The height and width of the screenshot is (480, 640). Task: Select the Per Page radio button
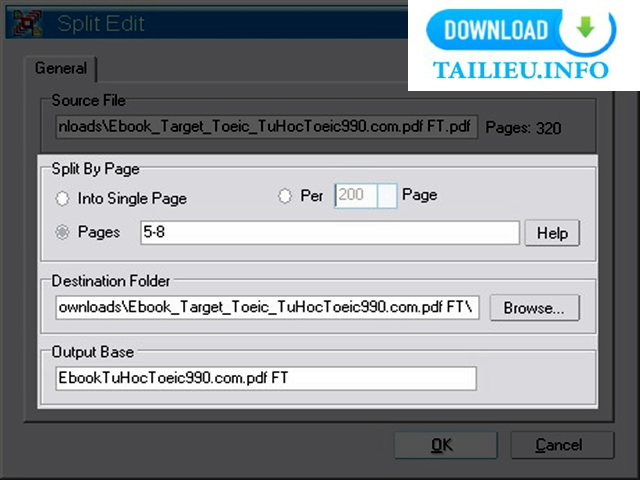pyautogui.click(x=285, y=196)
